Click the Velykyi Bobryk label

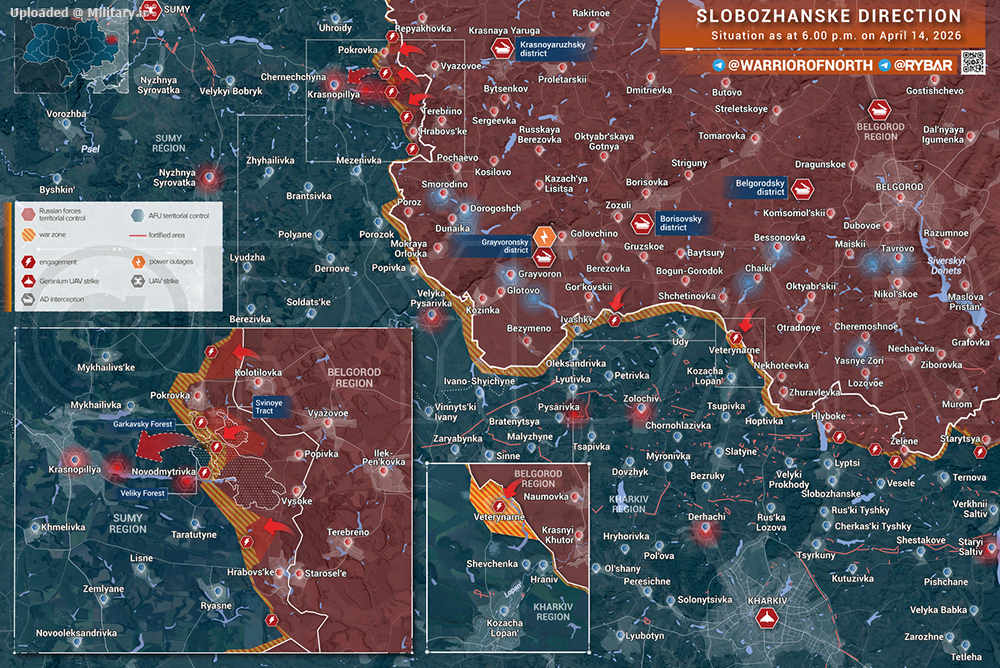pyautogui.click(x=231, y=91)
